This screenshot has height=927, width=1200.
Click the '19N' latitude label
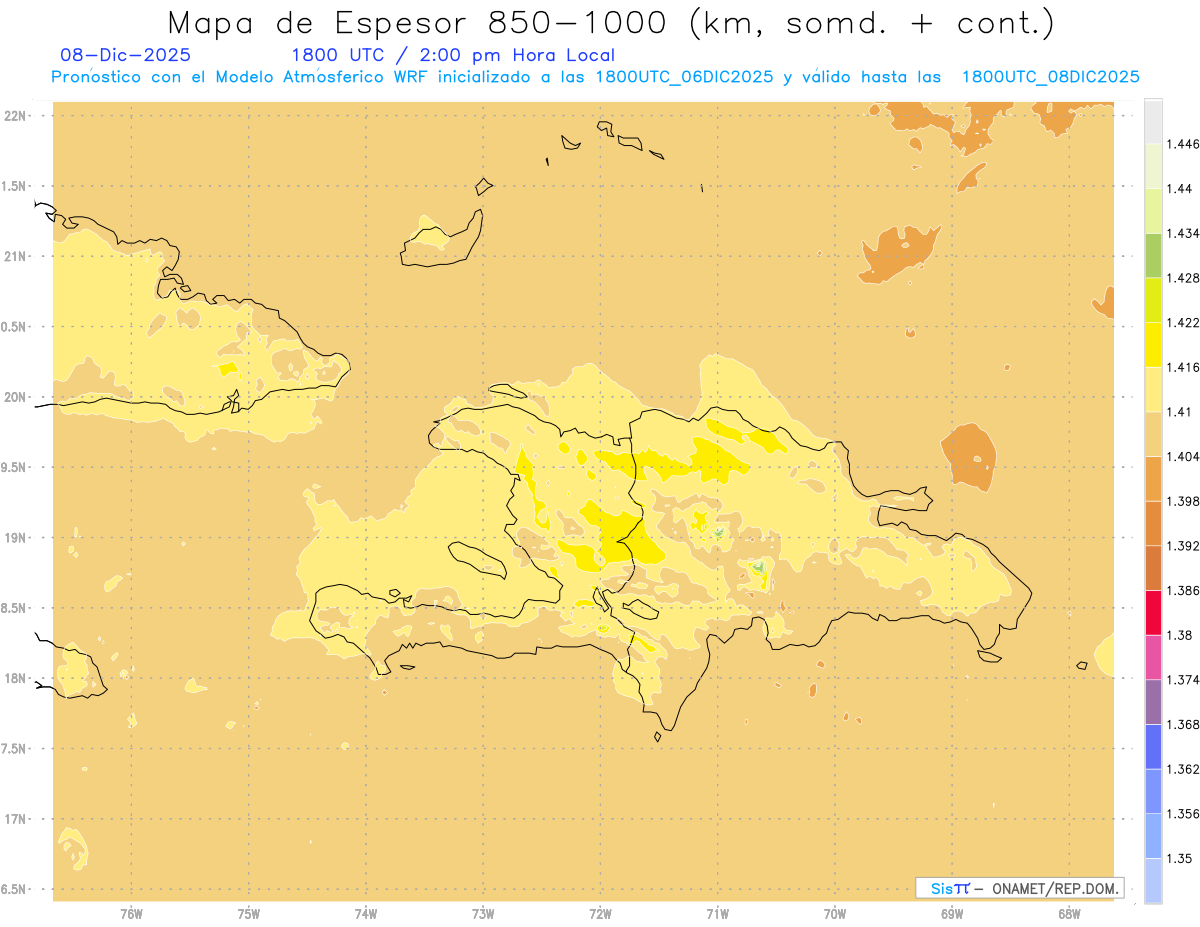pyautogui.click(x=15, y=537)
